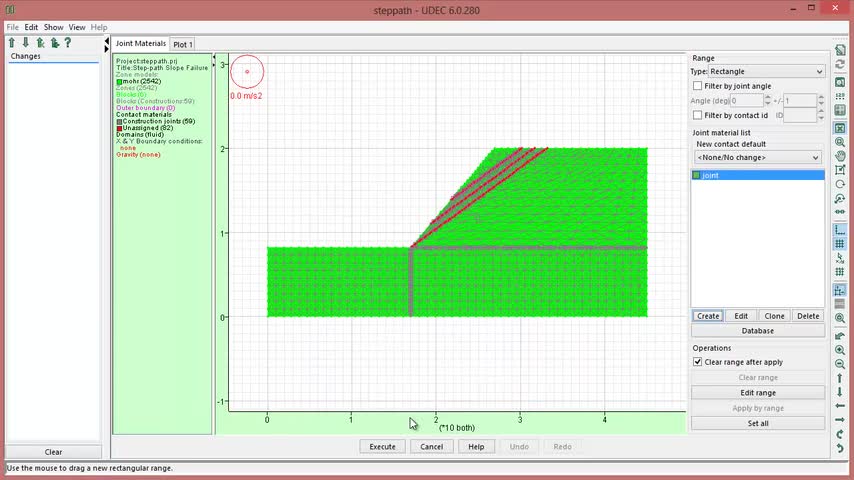Click the UDEC application icon in title bar
Image resolution: width=854 pixels, height=480 pixels.
10,10
